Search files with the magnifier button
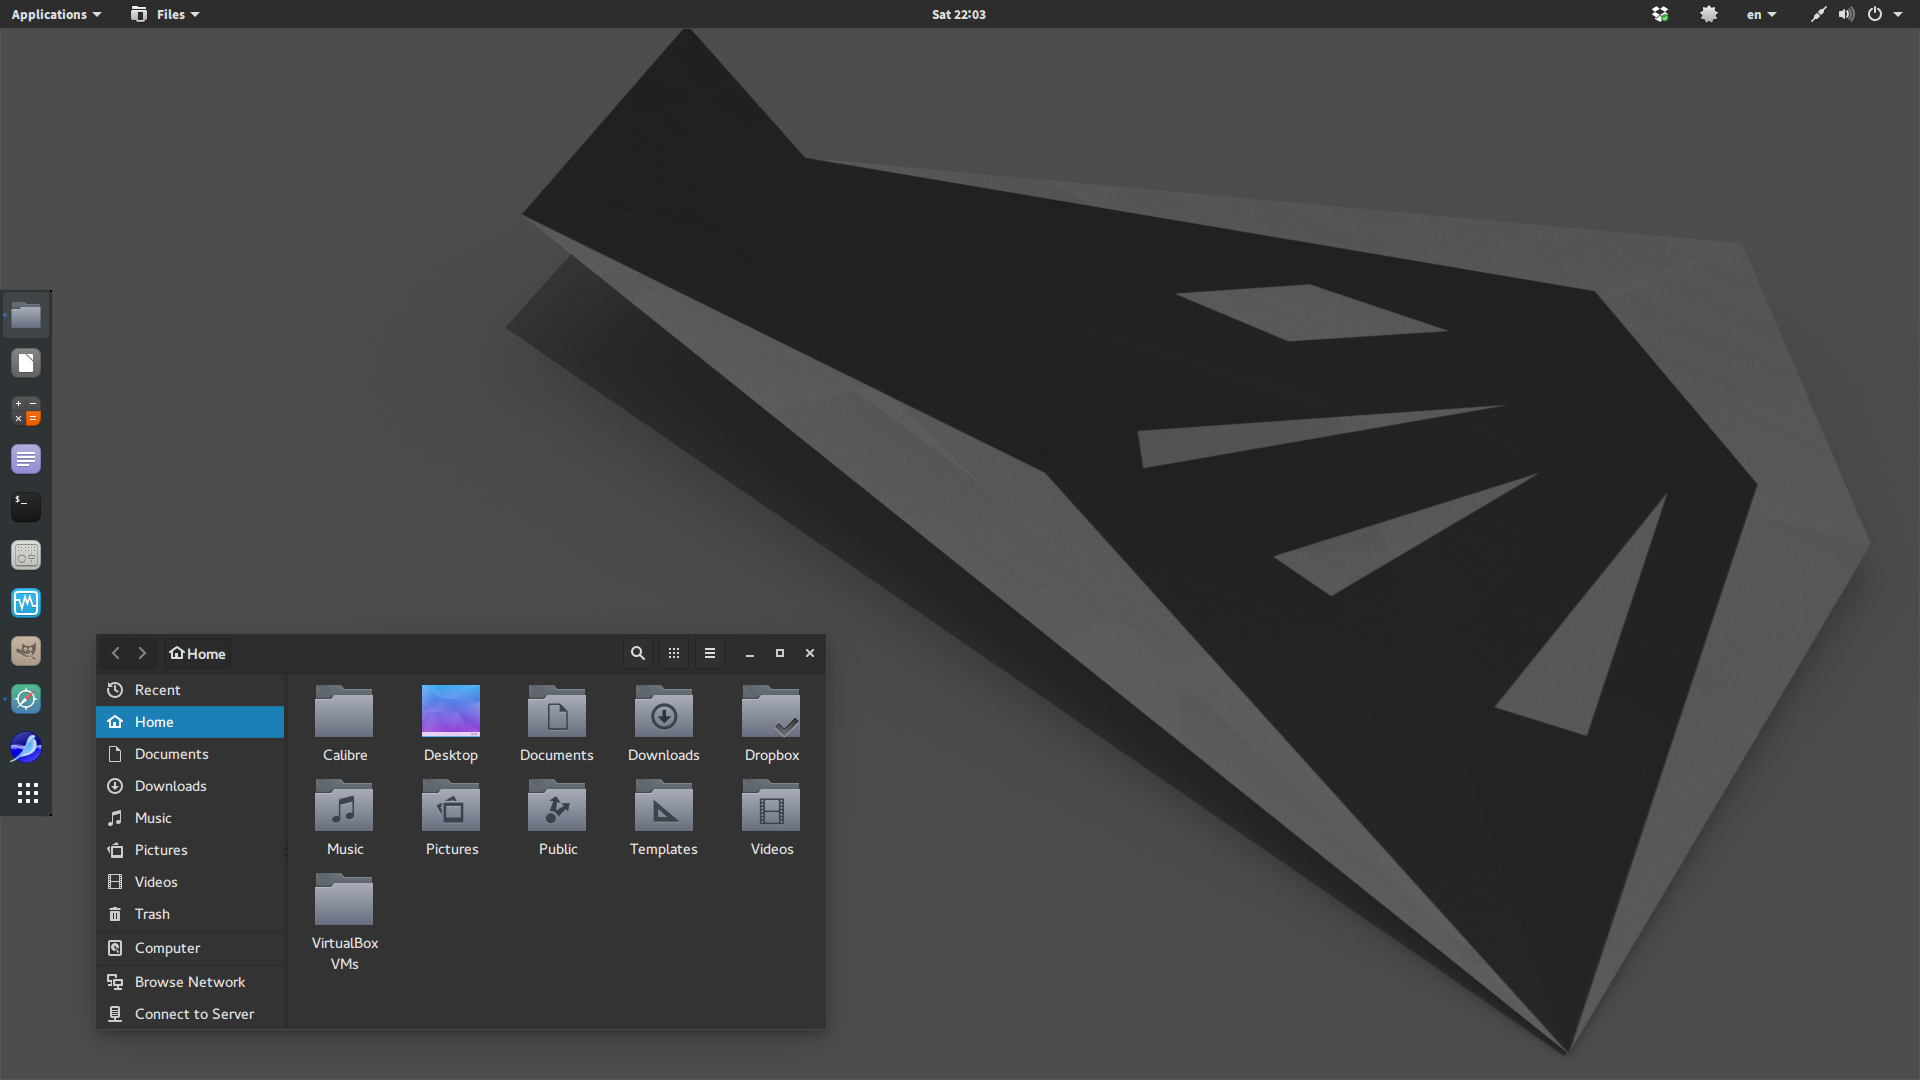Image resolution: width=1920 pixels, height=1080 pixels. point(637,653)
